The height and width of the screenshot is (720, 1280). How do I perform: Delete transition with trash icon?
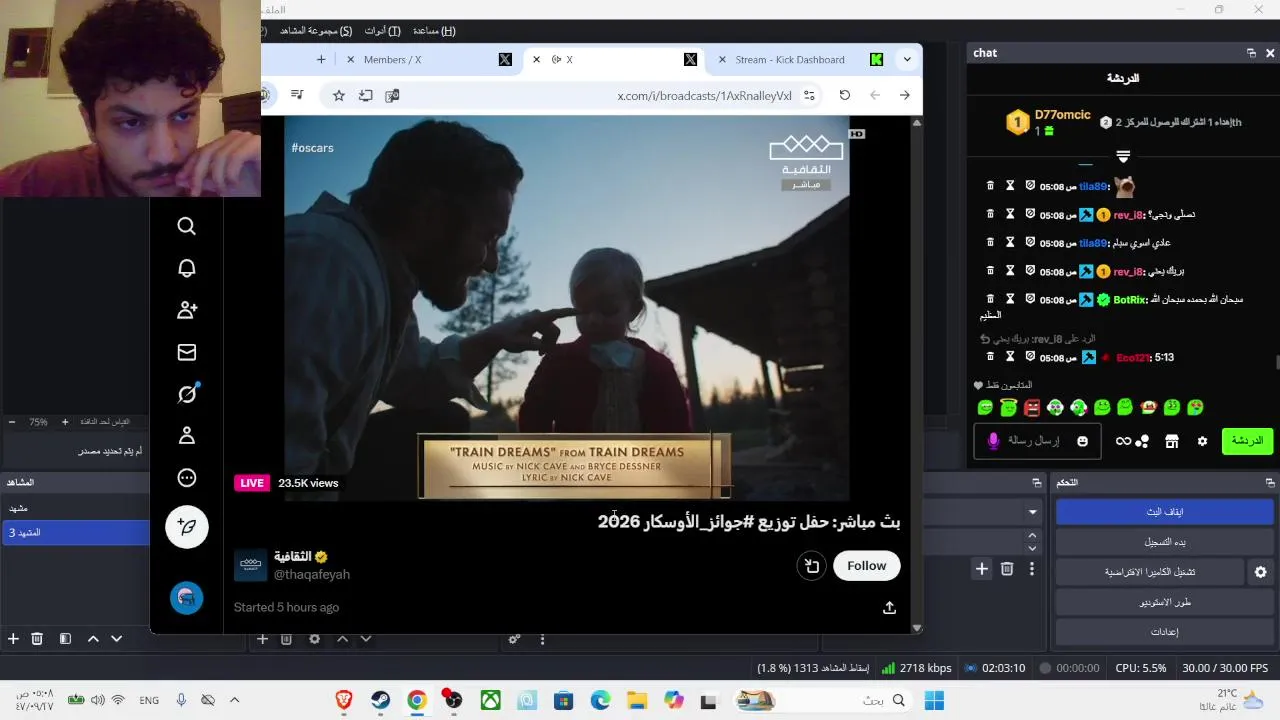coord(1007,569)
